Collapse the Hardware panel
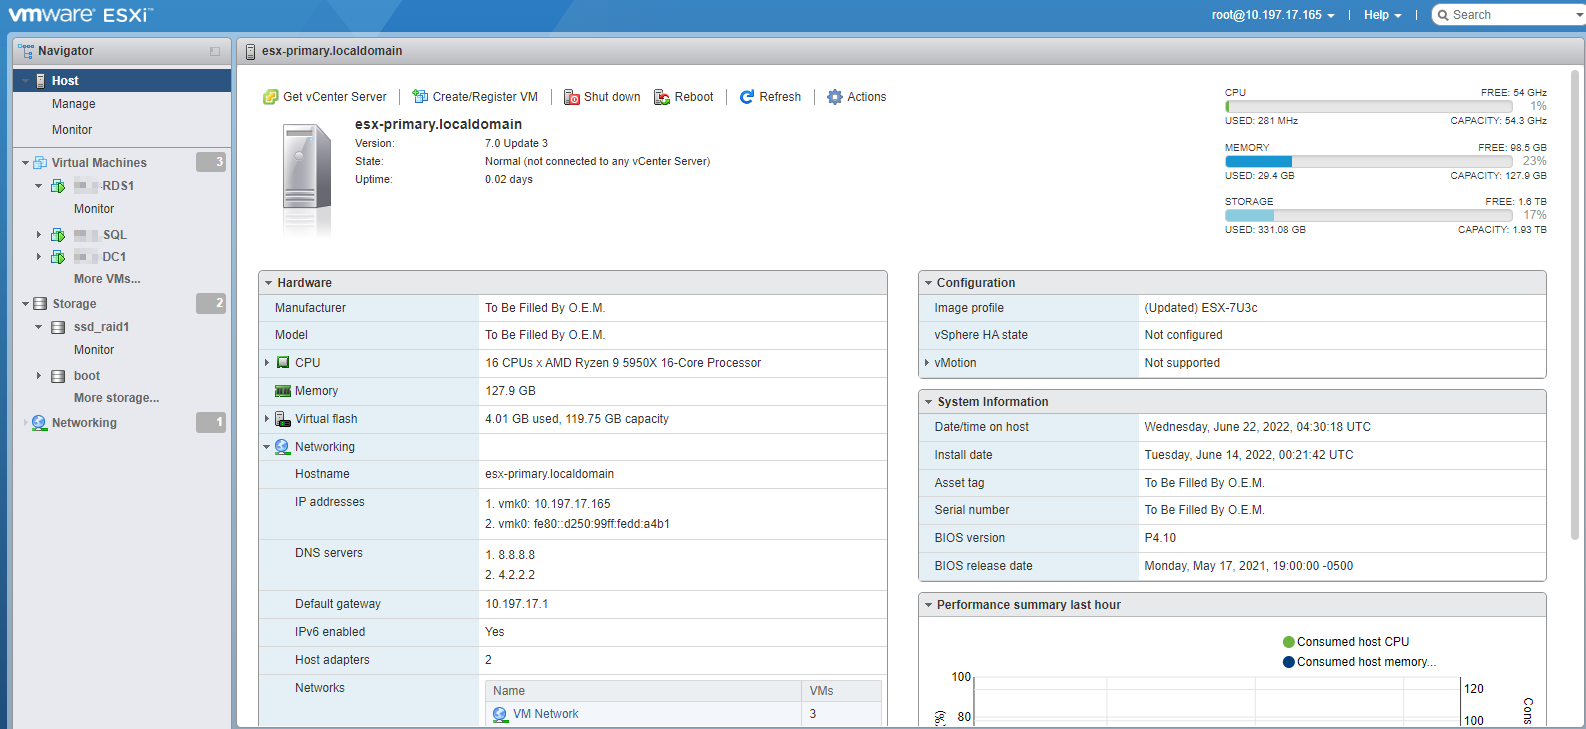 coord(269,283)
